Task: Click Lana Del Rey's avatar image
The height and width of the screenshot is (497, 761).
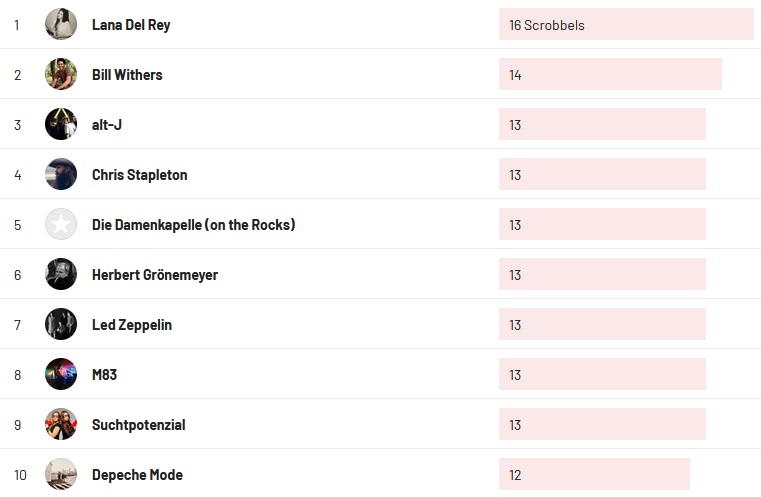Action: click(61, 24)
